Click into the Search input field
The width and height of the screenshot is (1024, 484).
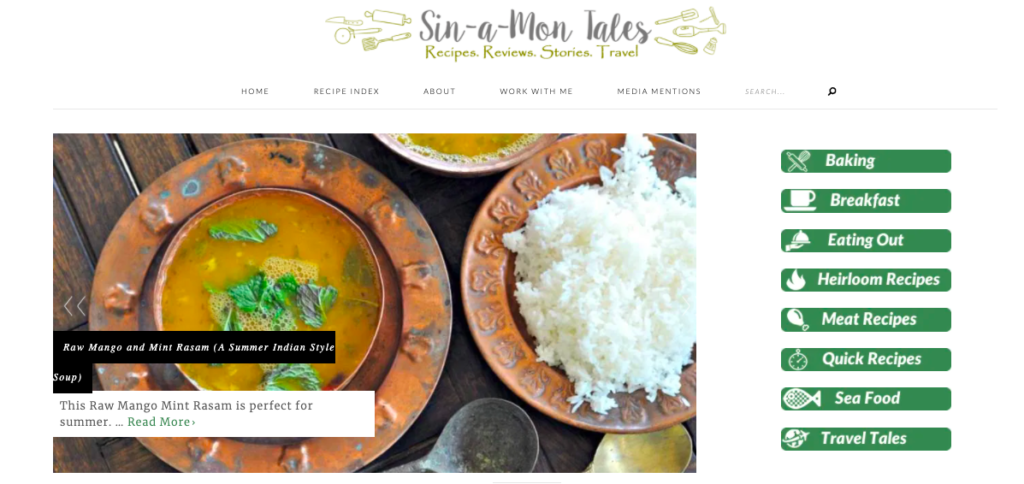781,91
